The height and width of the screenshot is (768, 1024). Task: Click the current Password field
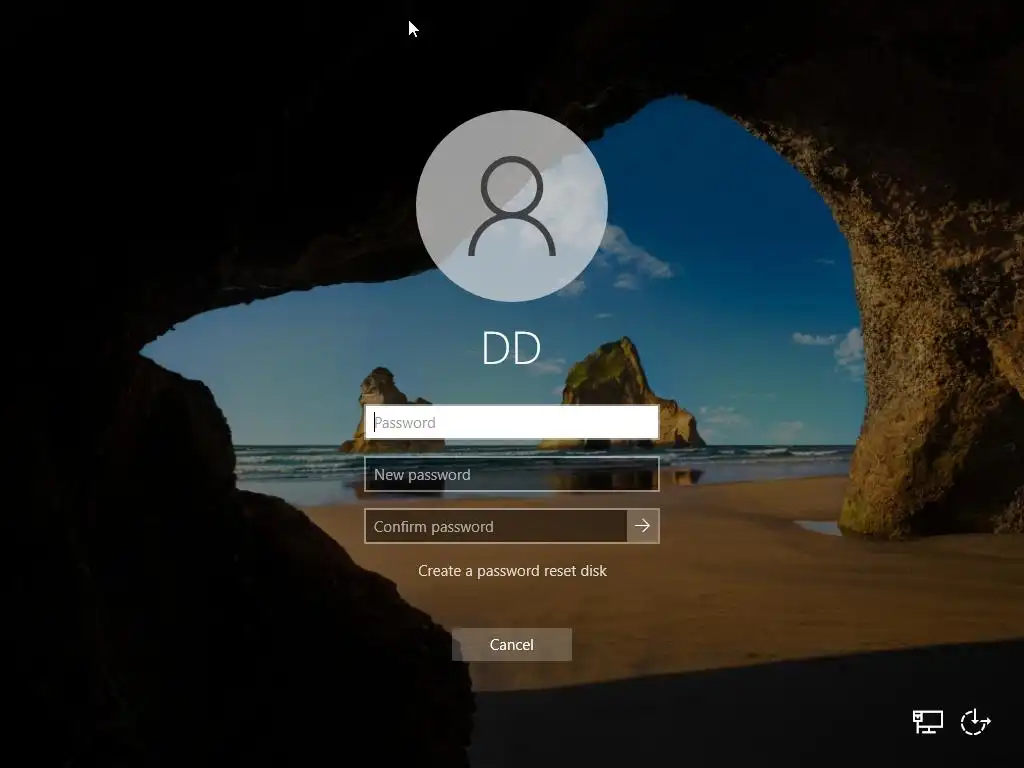(x=511, y=422)
